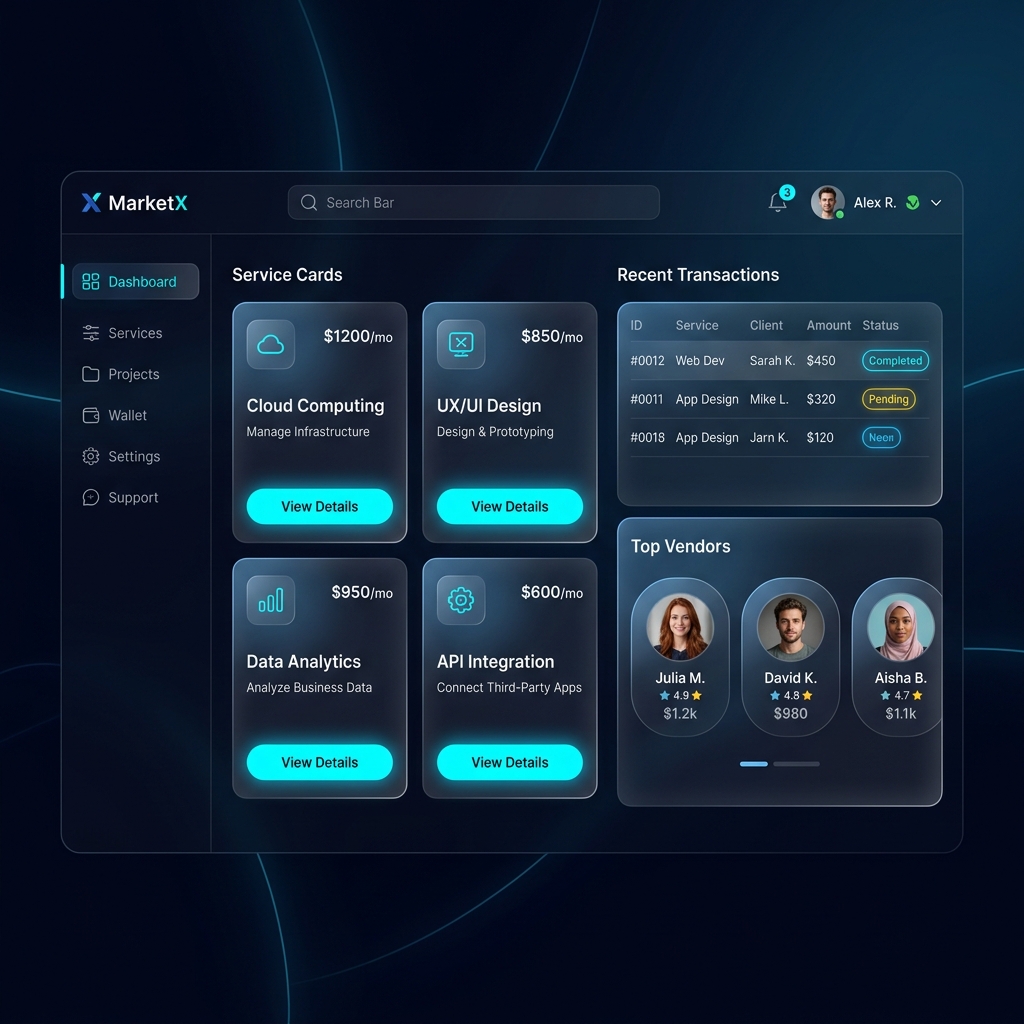Click the Web Dev service cell
1024x1024 pixels.
700,360
